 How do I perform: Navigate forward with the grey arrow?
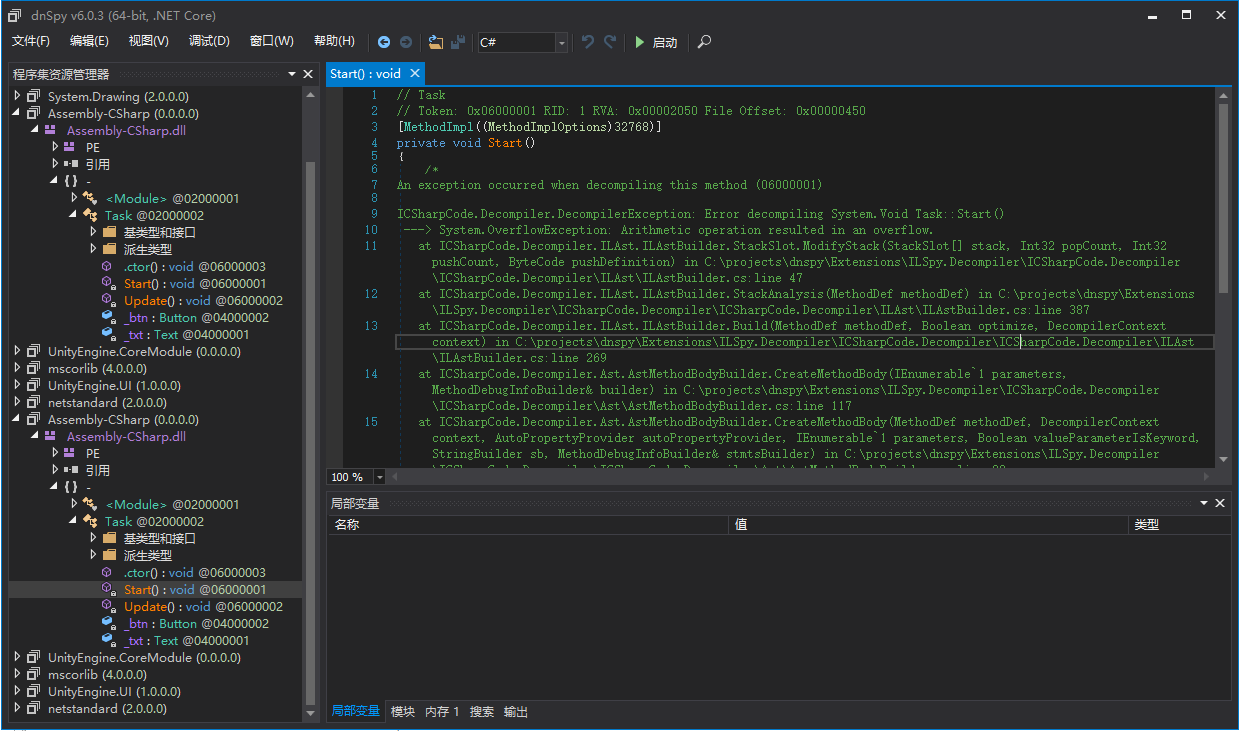point(406,42)
